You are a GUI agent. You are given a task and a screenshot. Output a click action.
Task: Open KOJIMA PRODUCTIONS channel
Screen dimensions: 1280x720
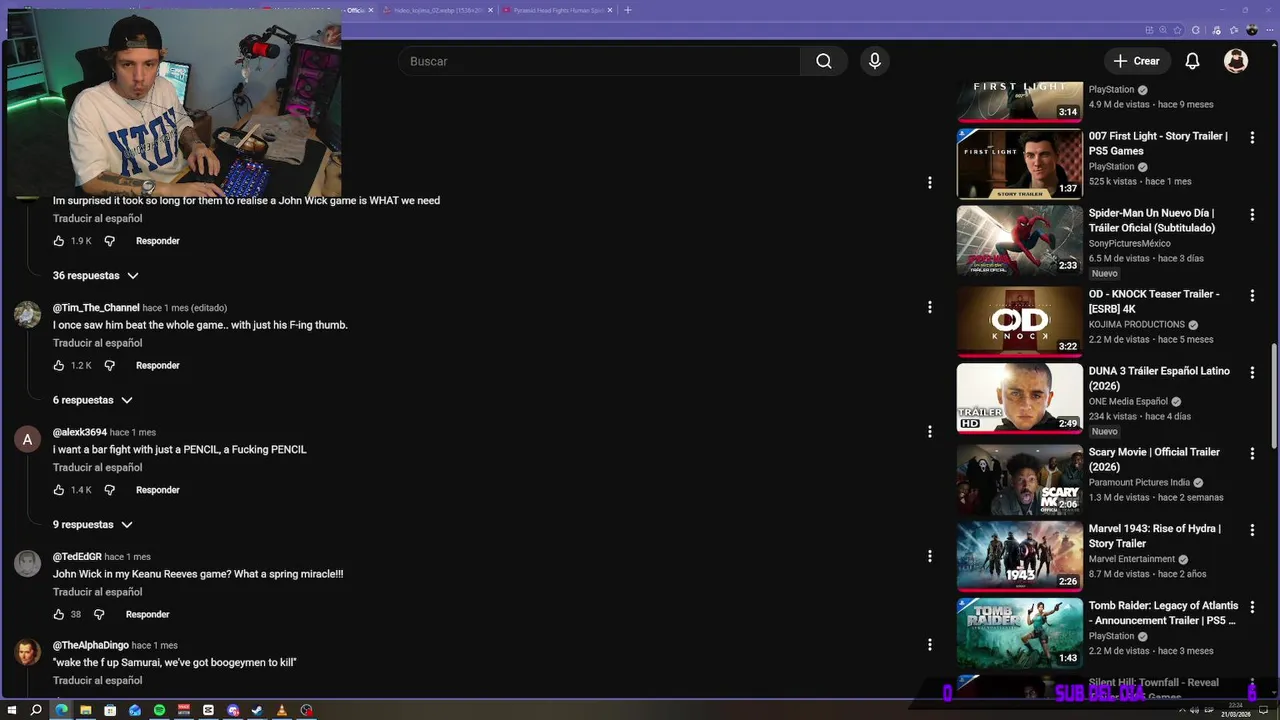pos(1136,325)
